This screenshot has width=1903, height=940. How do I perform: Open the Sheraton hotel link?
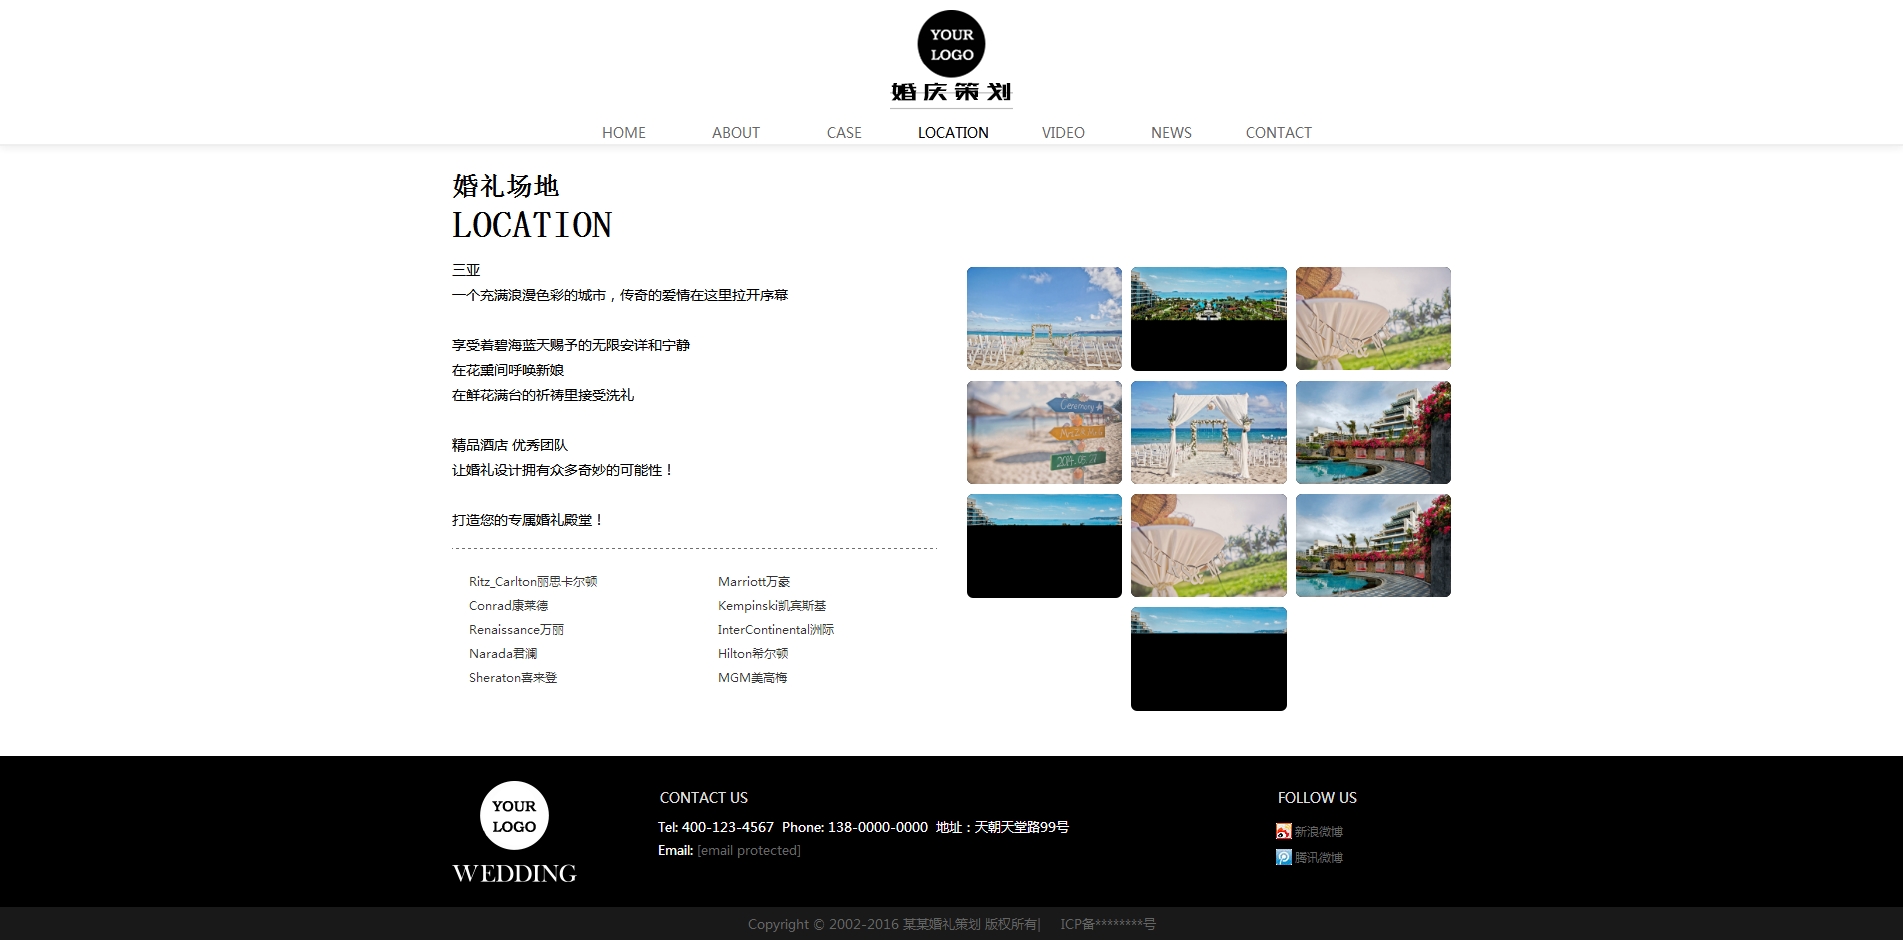[x=512, y=677]
